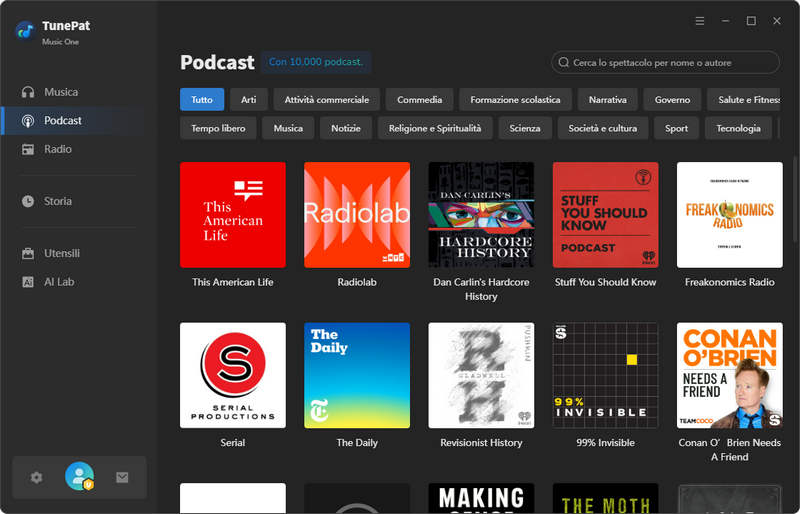Click the clock icon beside Storia
The height and width of the screenshot is (514, 800).
point(28,201)
